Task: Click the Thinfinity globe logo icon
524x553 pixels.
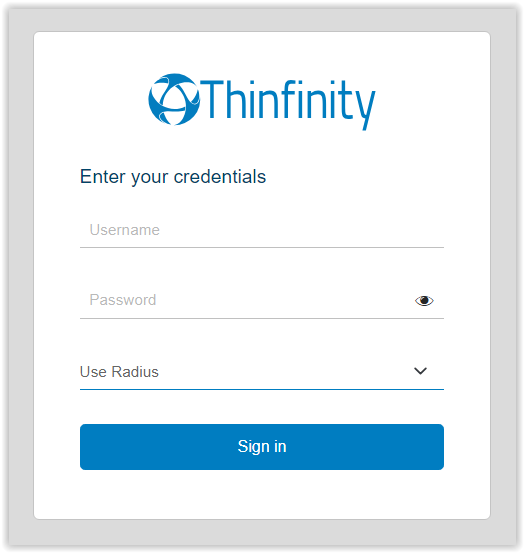Action: (x=174, y=99)
